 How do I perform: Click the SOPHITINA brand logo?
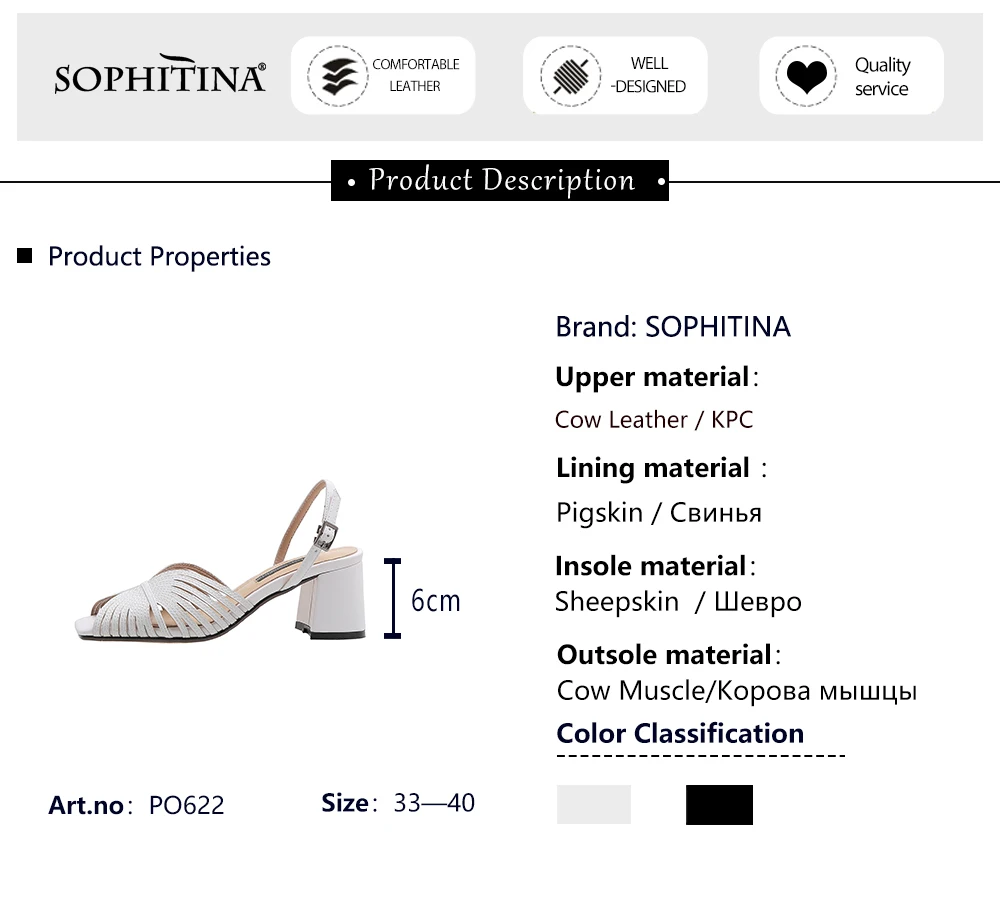tap(160, 75)
